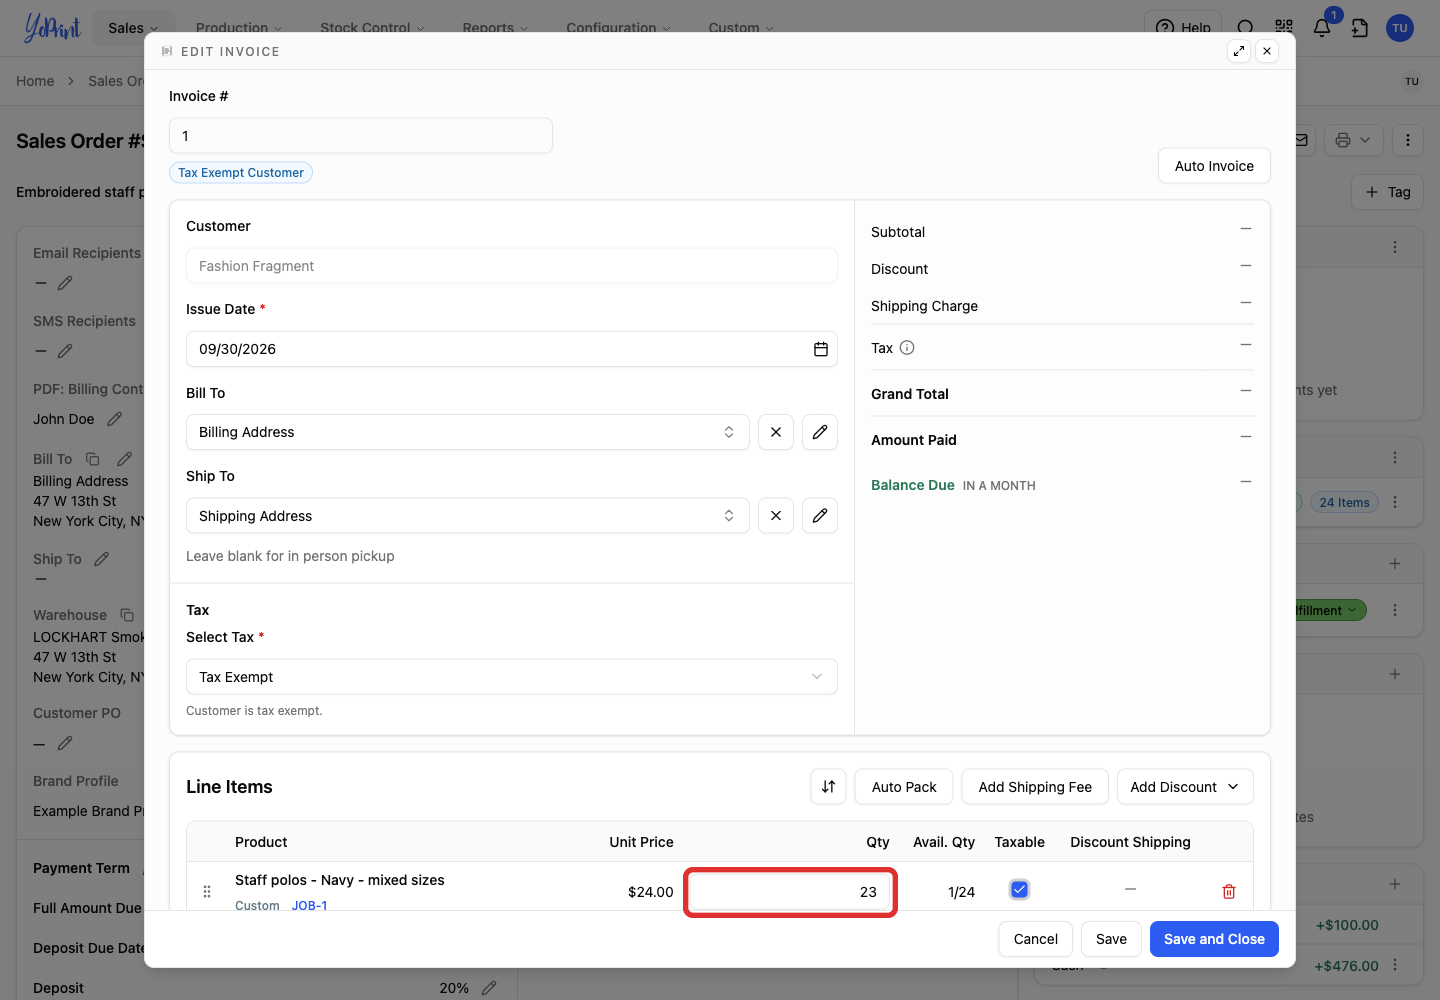Toggle Taxable checkbox for Staff polos
Screen dimensions: 1440x1000
tap(1019, 889)
